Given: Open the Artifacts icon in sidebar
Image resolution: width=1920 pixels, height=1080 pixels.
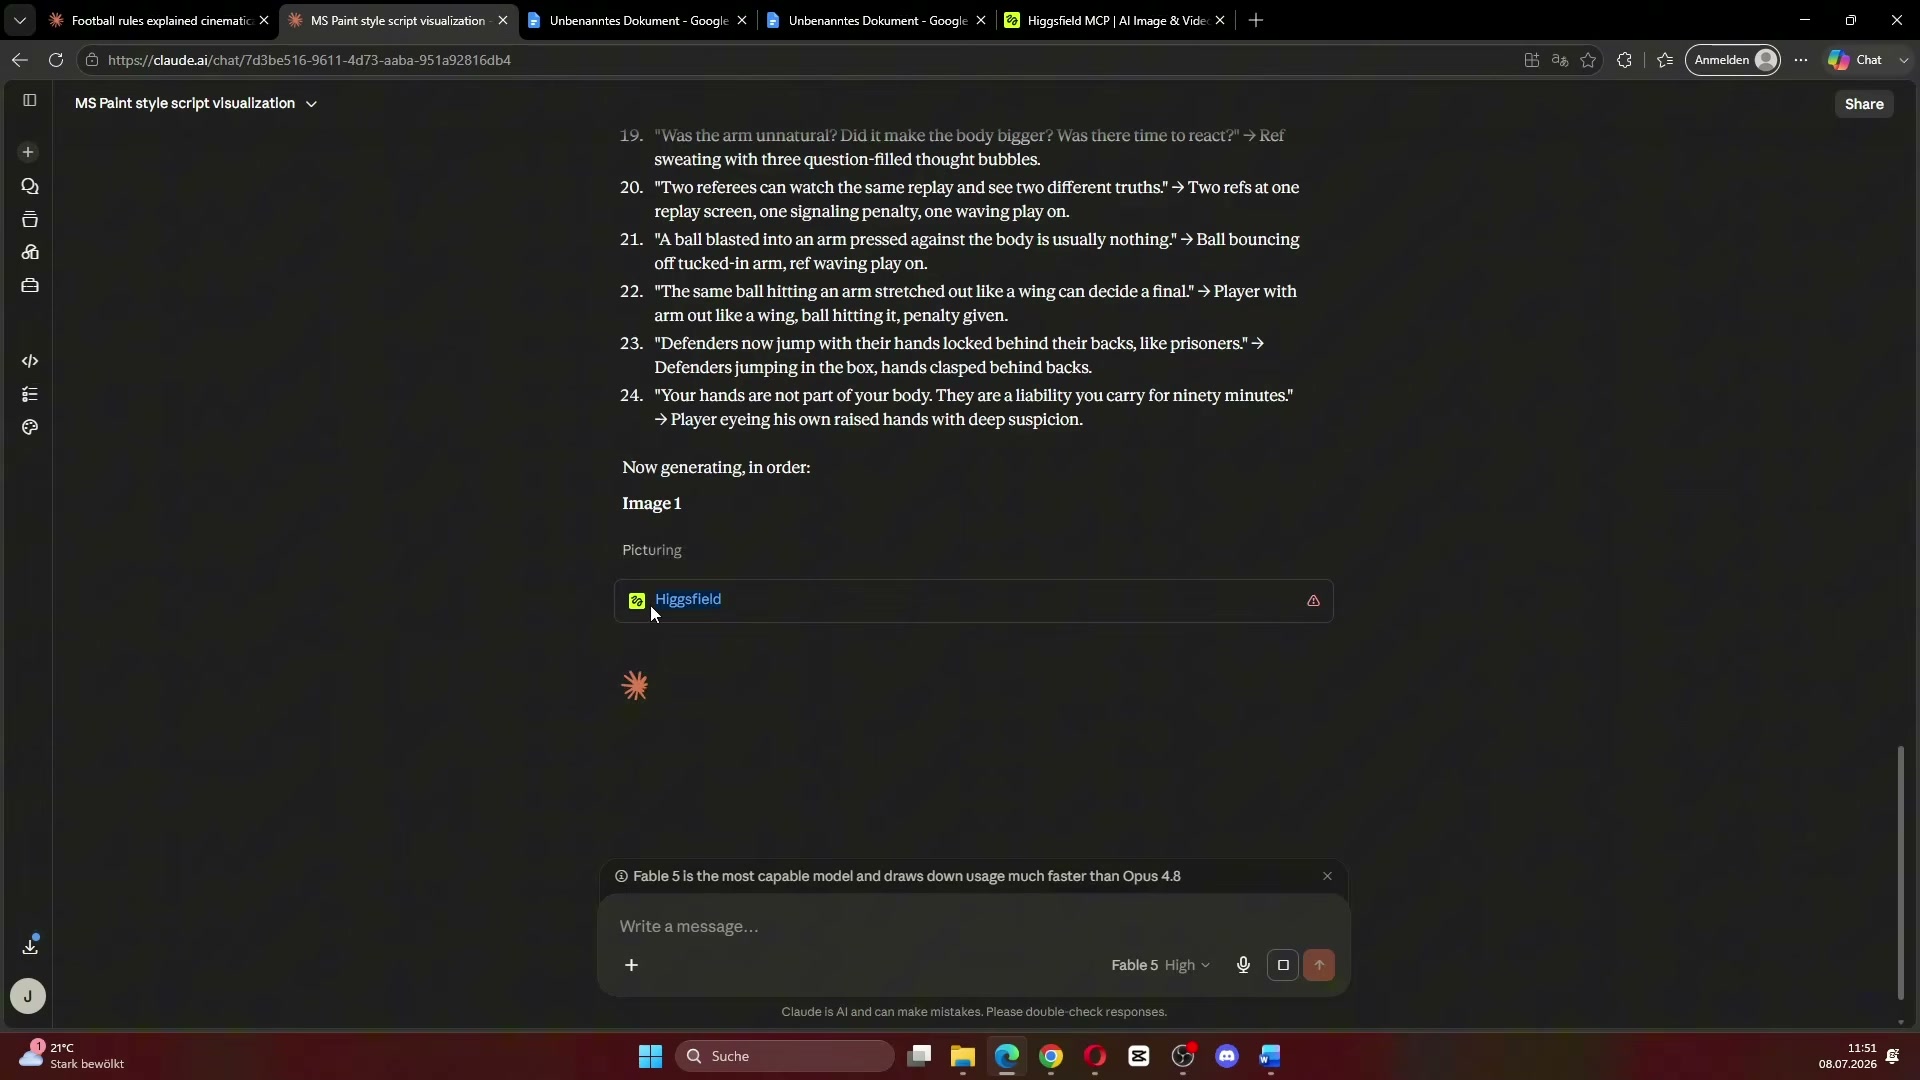Looking at the screenshot, I should 29,253.
